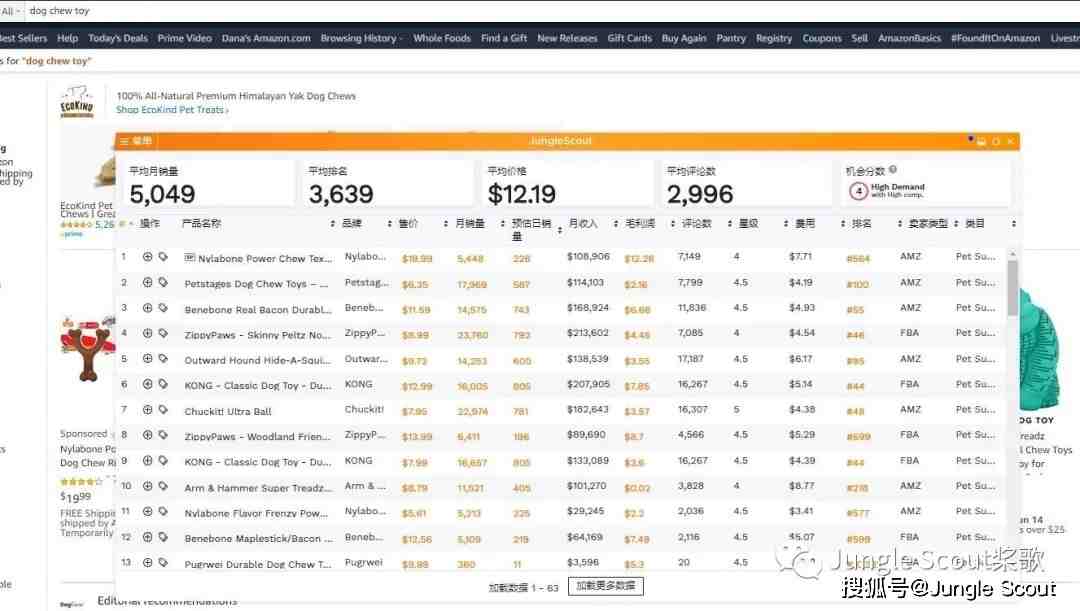Click tag icon on row 9 KONG Classic

163,460
